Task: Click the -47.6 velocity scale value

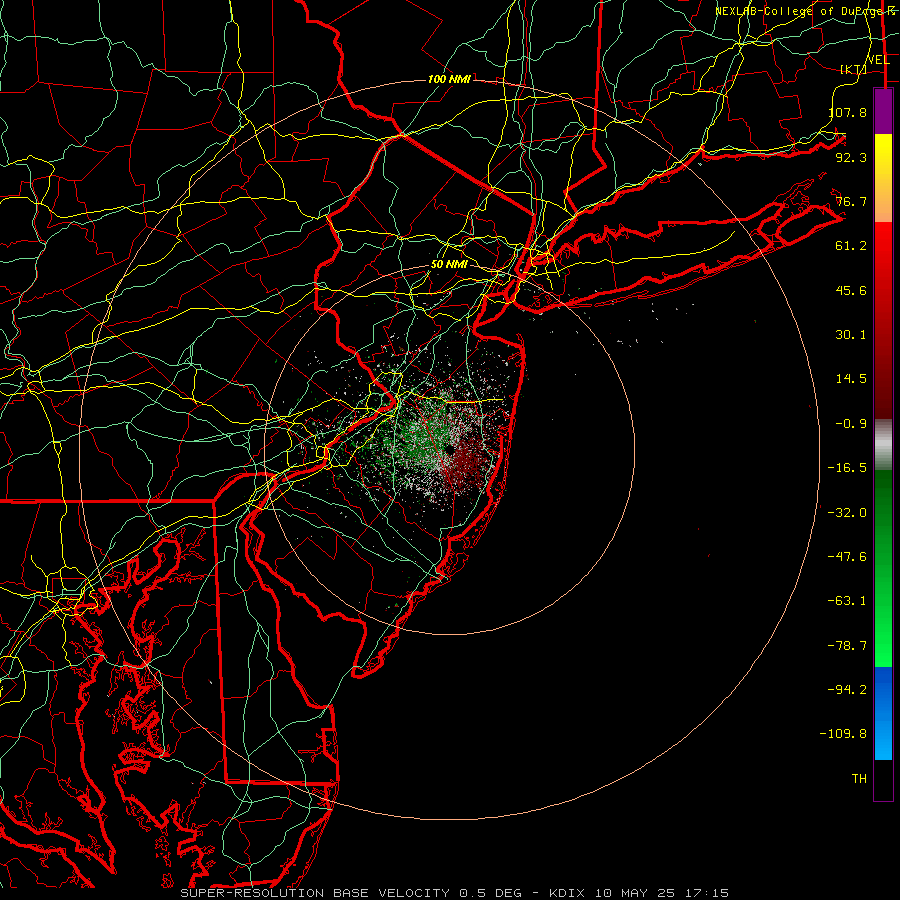Action: [847, 557]
